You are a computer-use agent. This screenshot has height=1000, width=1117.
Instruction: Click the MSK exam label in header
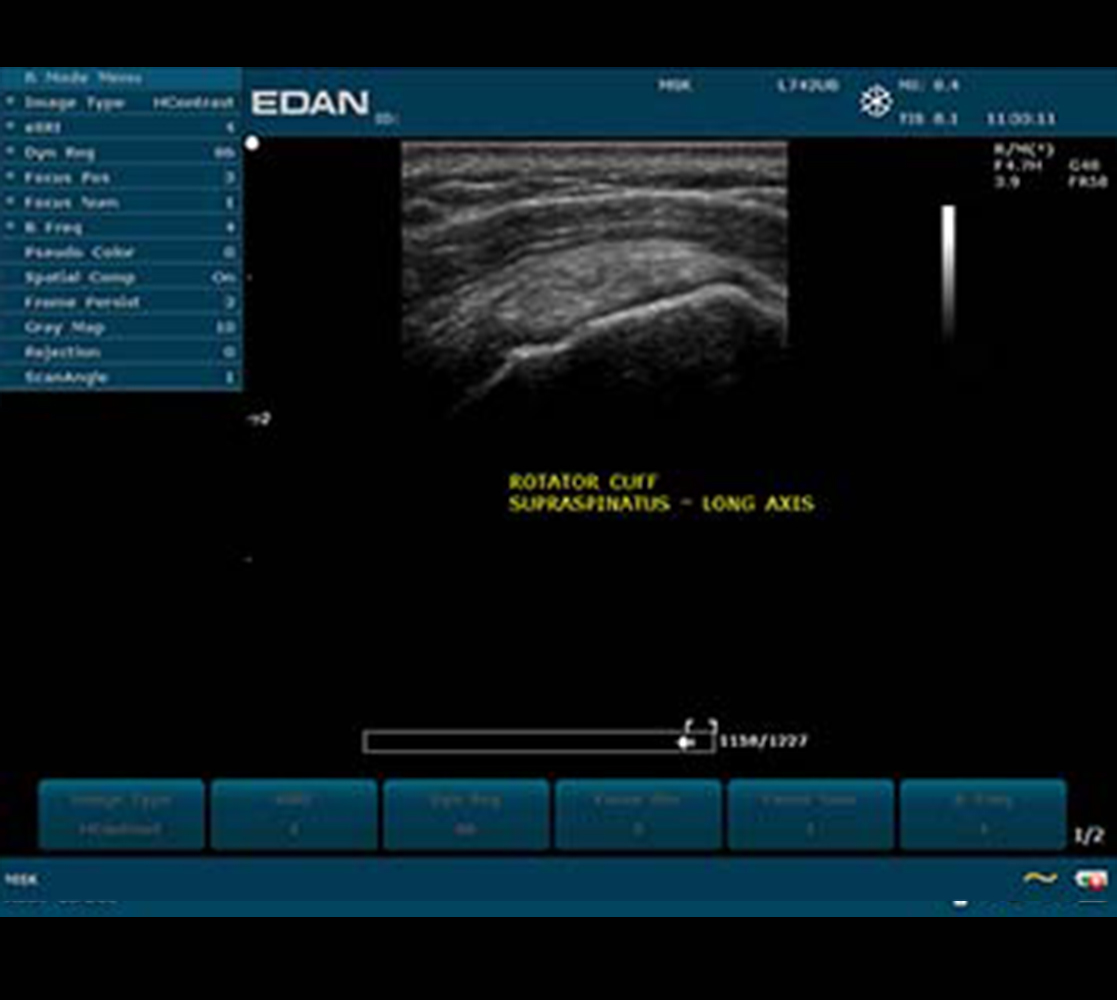[674, 85]
